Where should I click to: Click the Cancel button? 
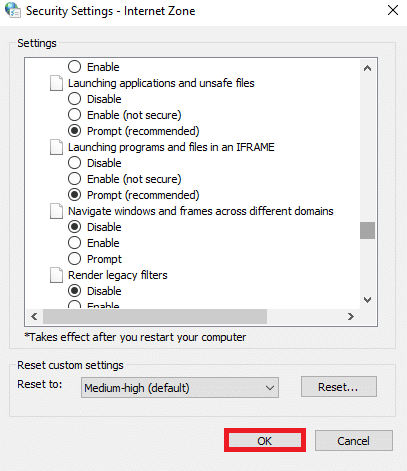pos(354,441)
